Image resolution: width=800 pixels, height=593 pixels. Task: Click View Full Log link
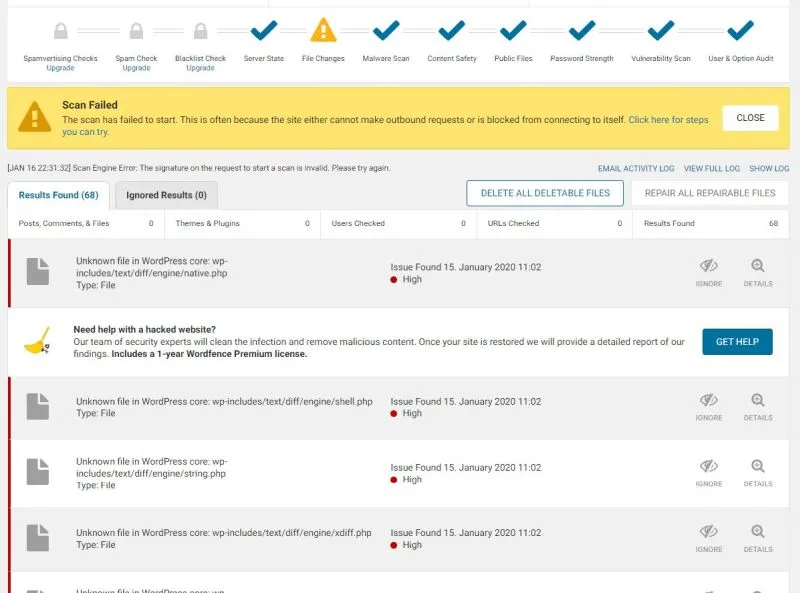click(712, 168)
